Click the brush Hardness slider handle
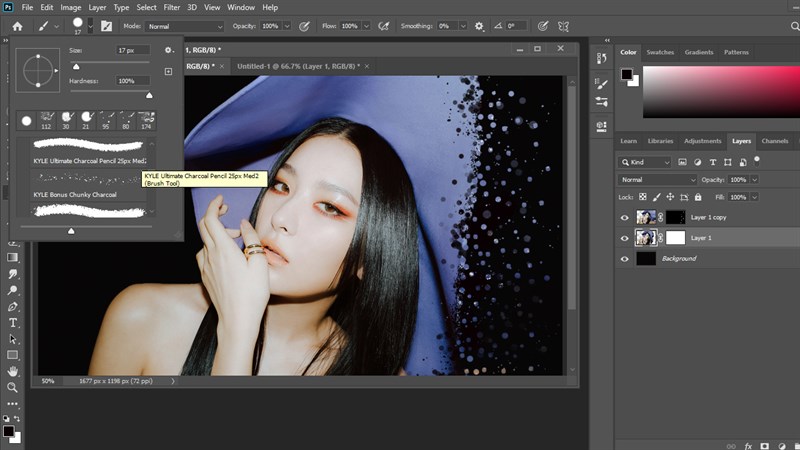This screenshot has width=800, height=450. click(150, 95)
